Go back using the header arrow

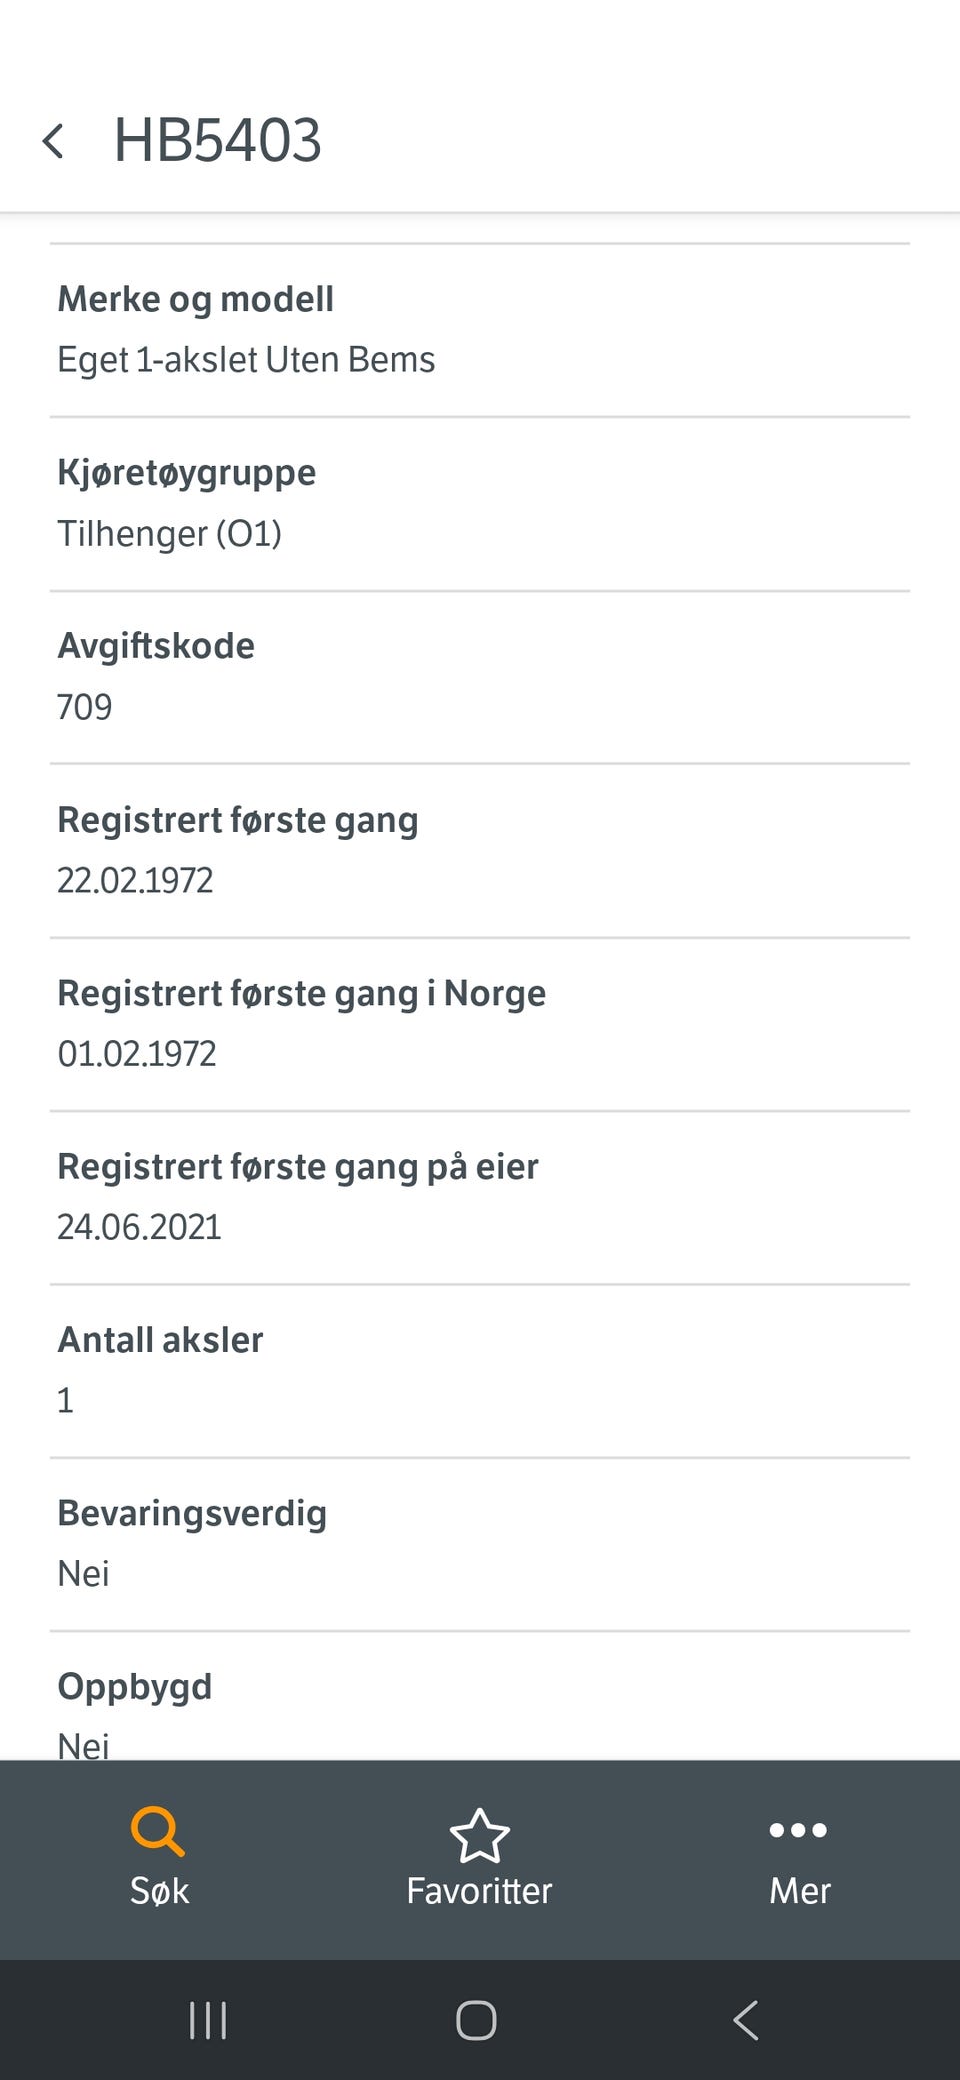pyautogui.click(x=53, y=141)
